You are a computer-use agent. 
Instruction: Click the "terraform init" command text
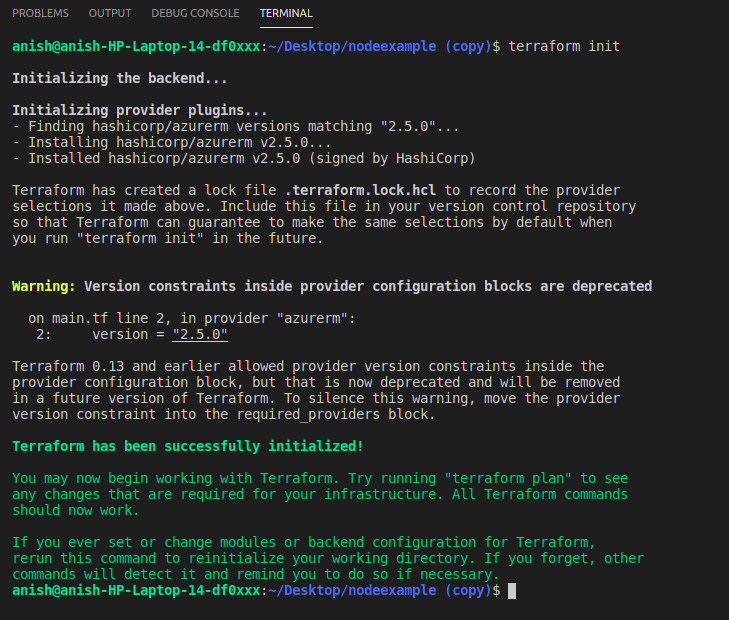click(564, 46)
